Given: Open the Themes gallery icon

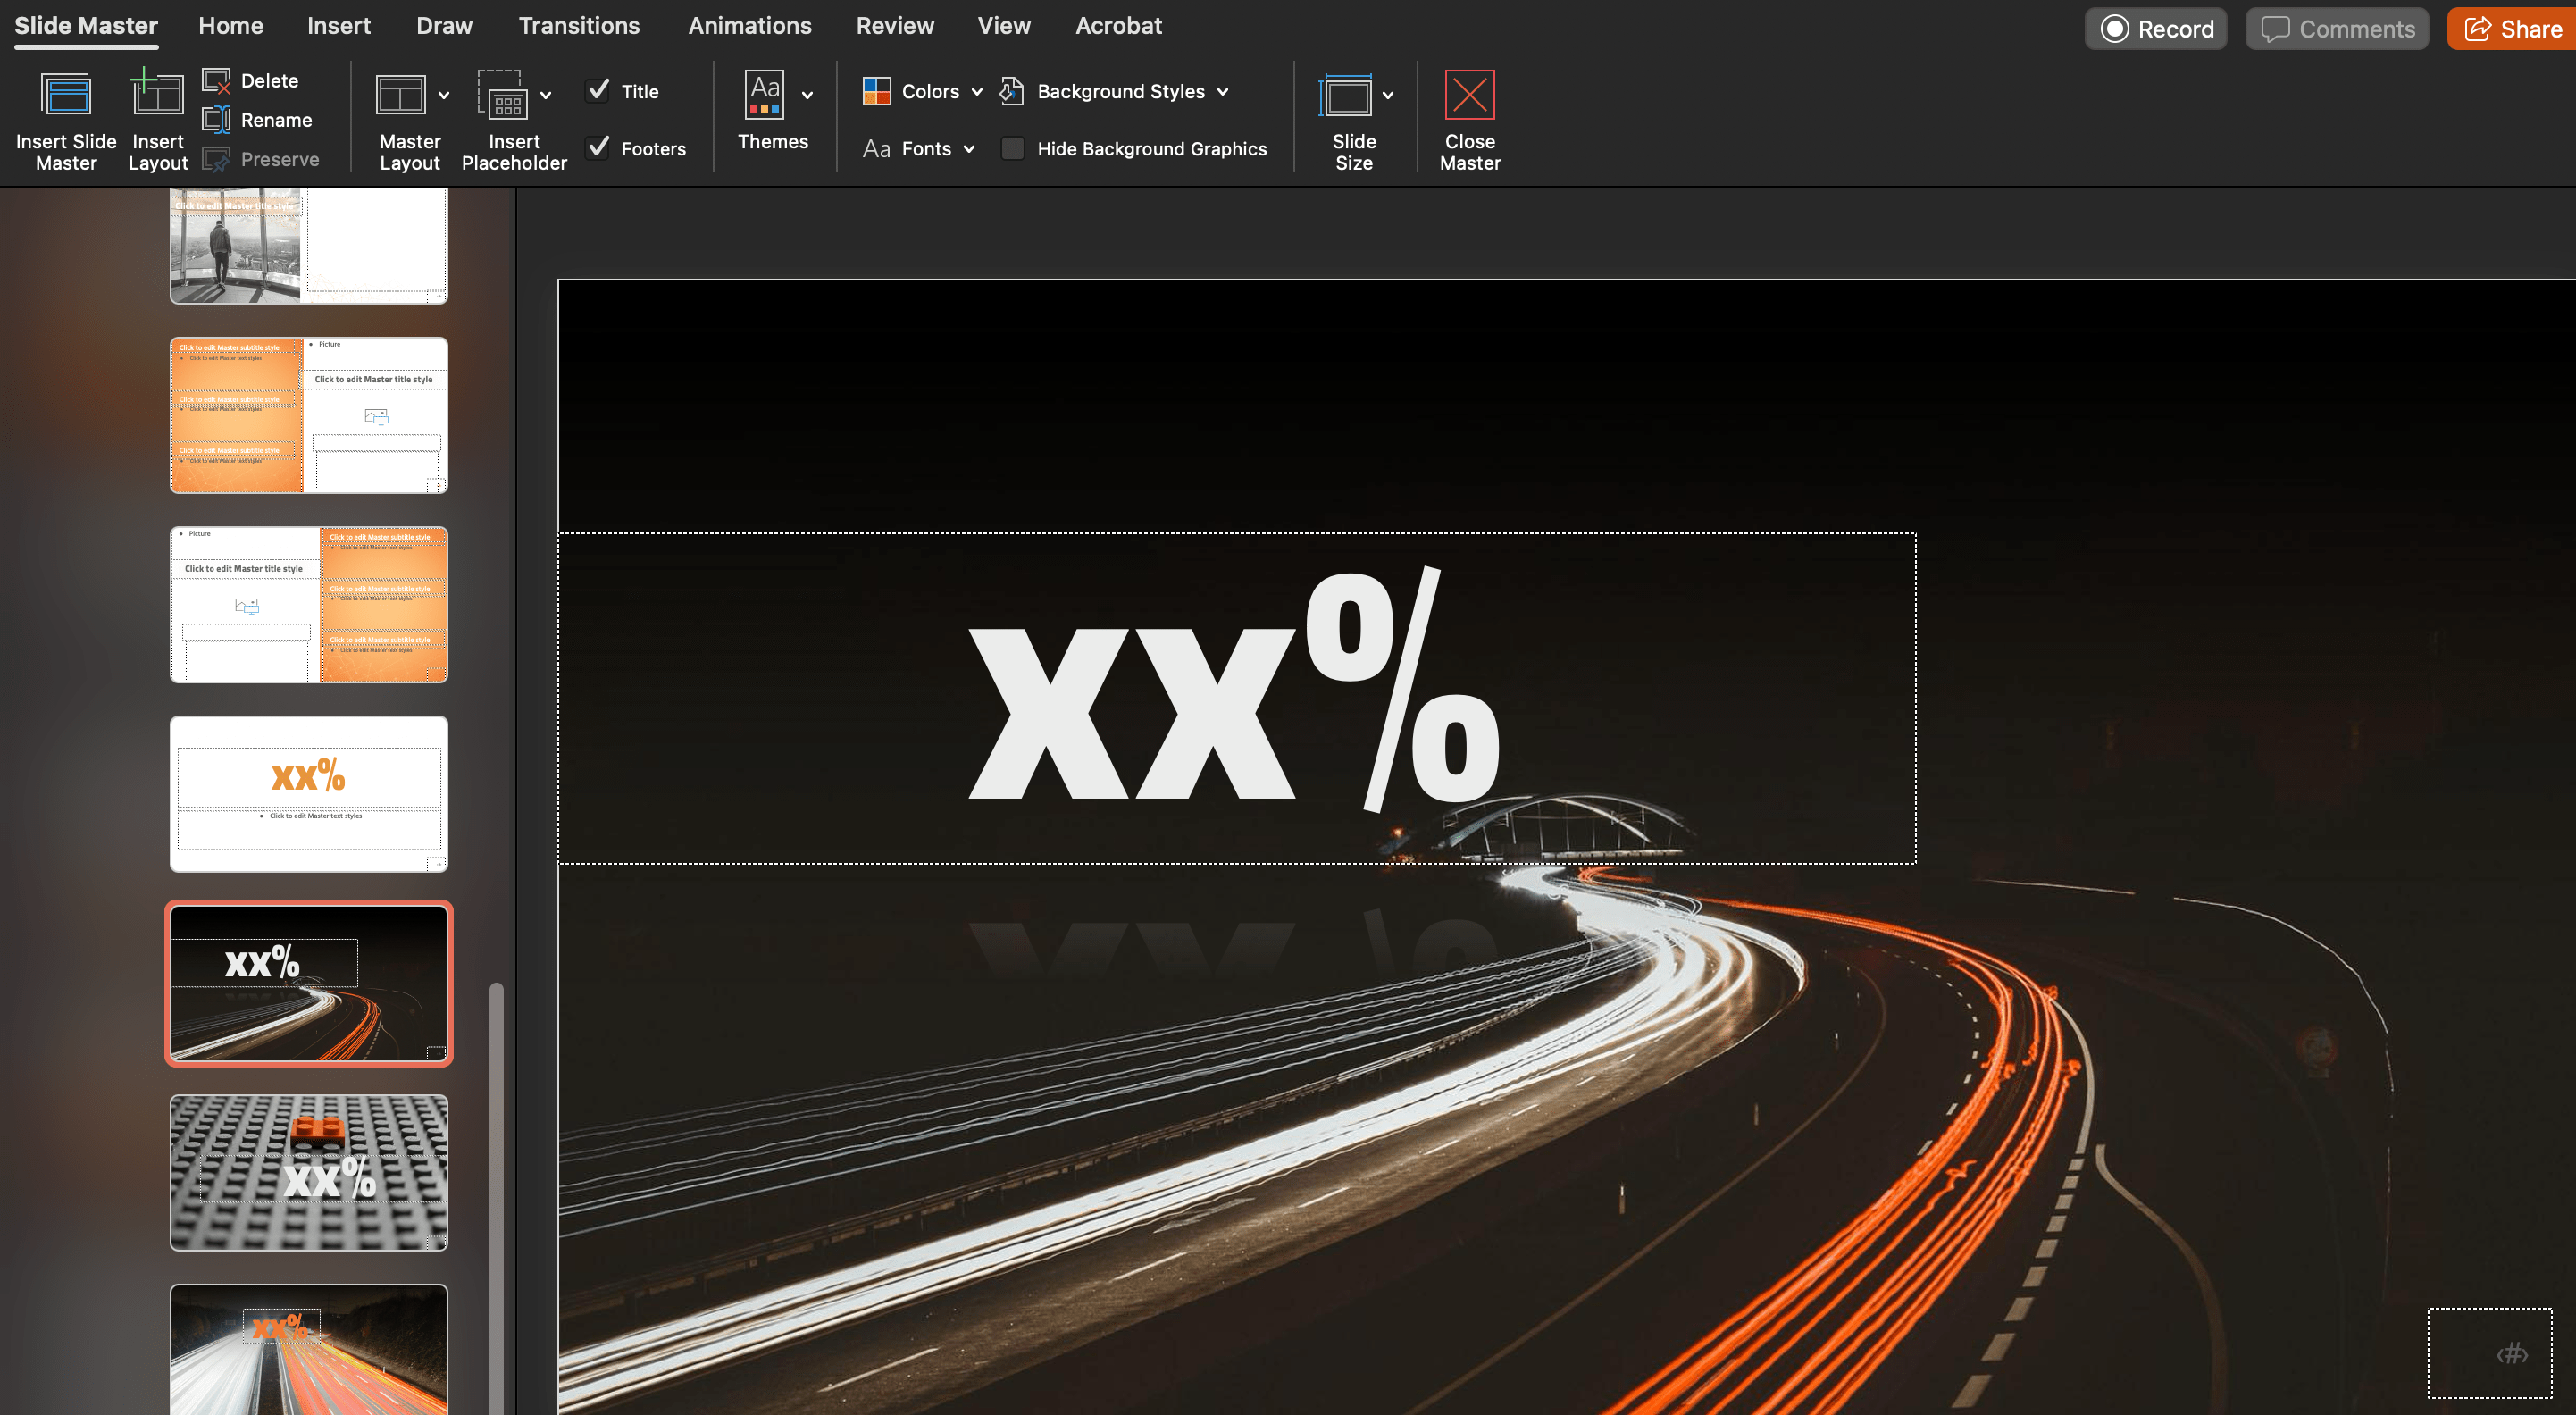Looking at the screenshot, I should [765, 95].
